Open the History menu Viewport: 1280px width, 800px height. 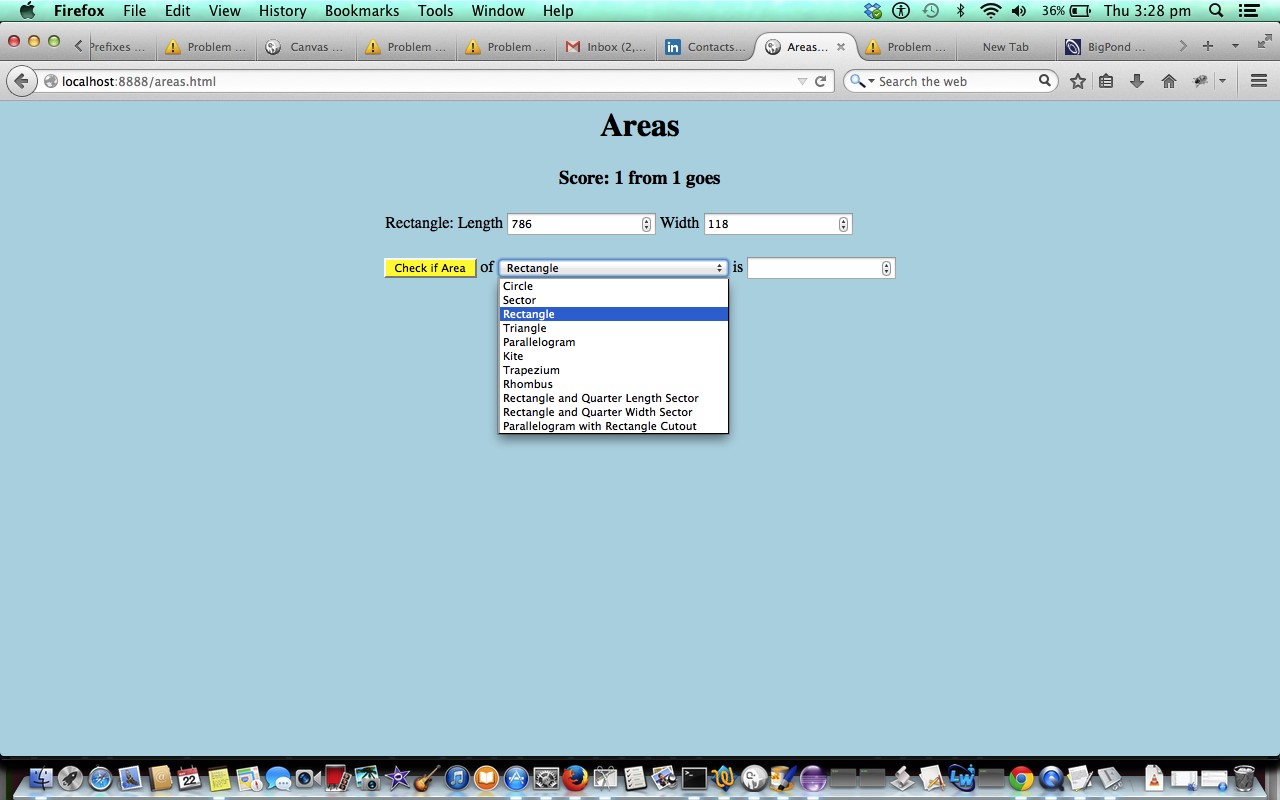click(282, 11)
